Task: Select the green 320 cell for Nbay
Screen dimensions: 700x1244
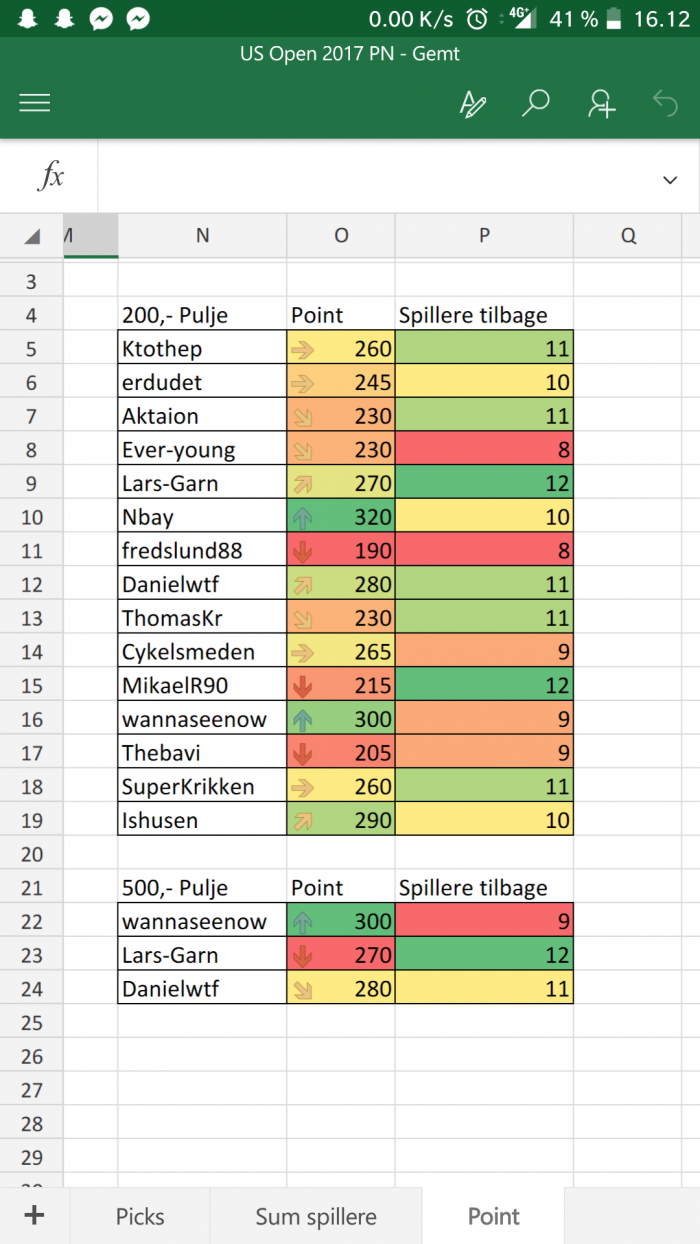Action: tap(341, 517)
